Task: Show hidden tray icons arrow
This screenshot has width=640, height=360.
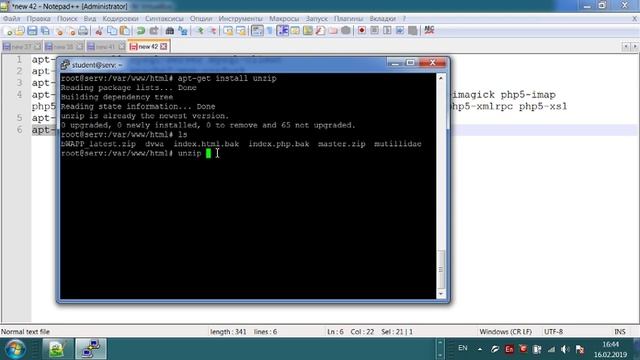Action: 480,349
